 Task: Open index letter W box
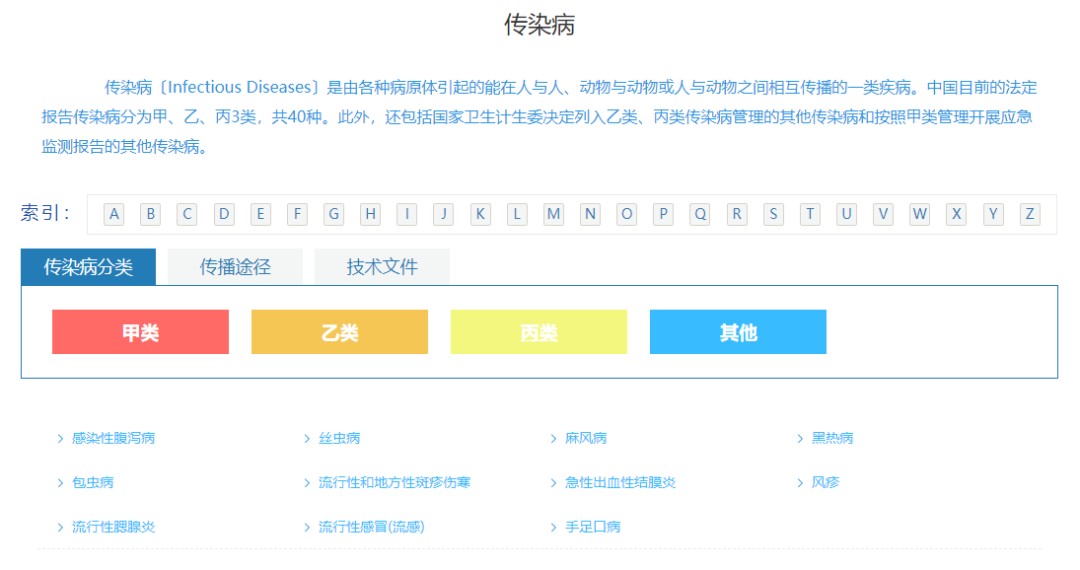(920, 214)
